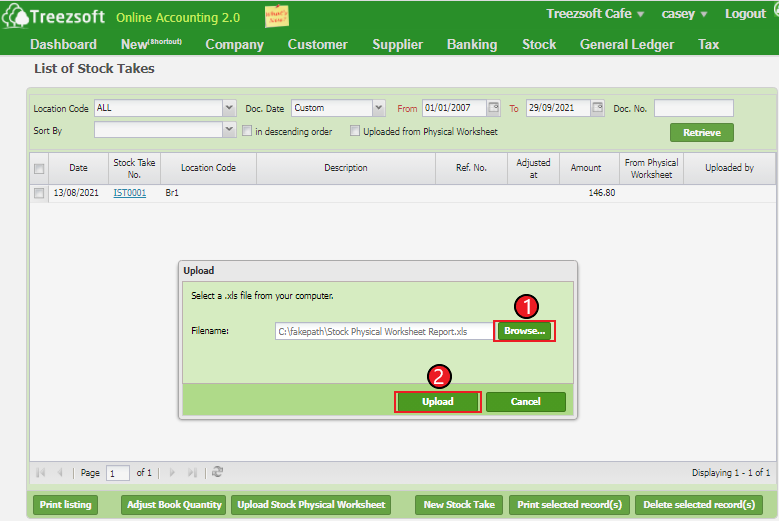Select the checkbox for row IST0001
This screenshot has height=521, width=779.
click(x=39, y=193)
